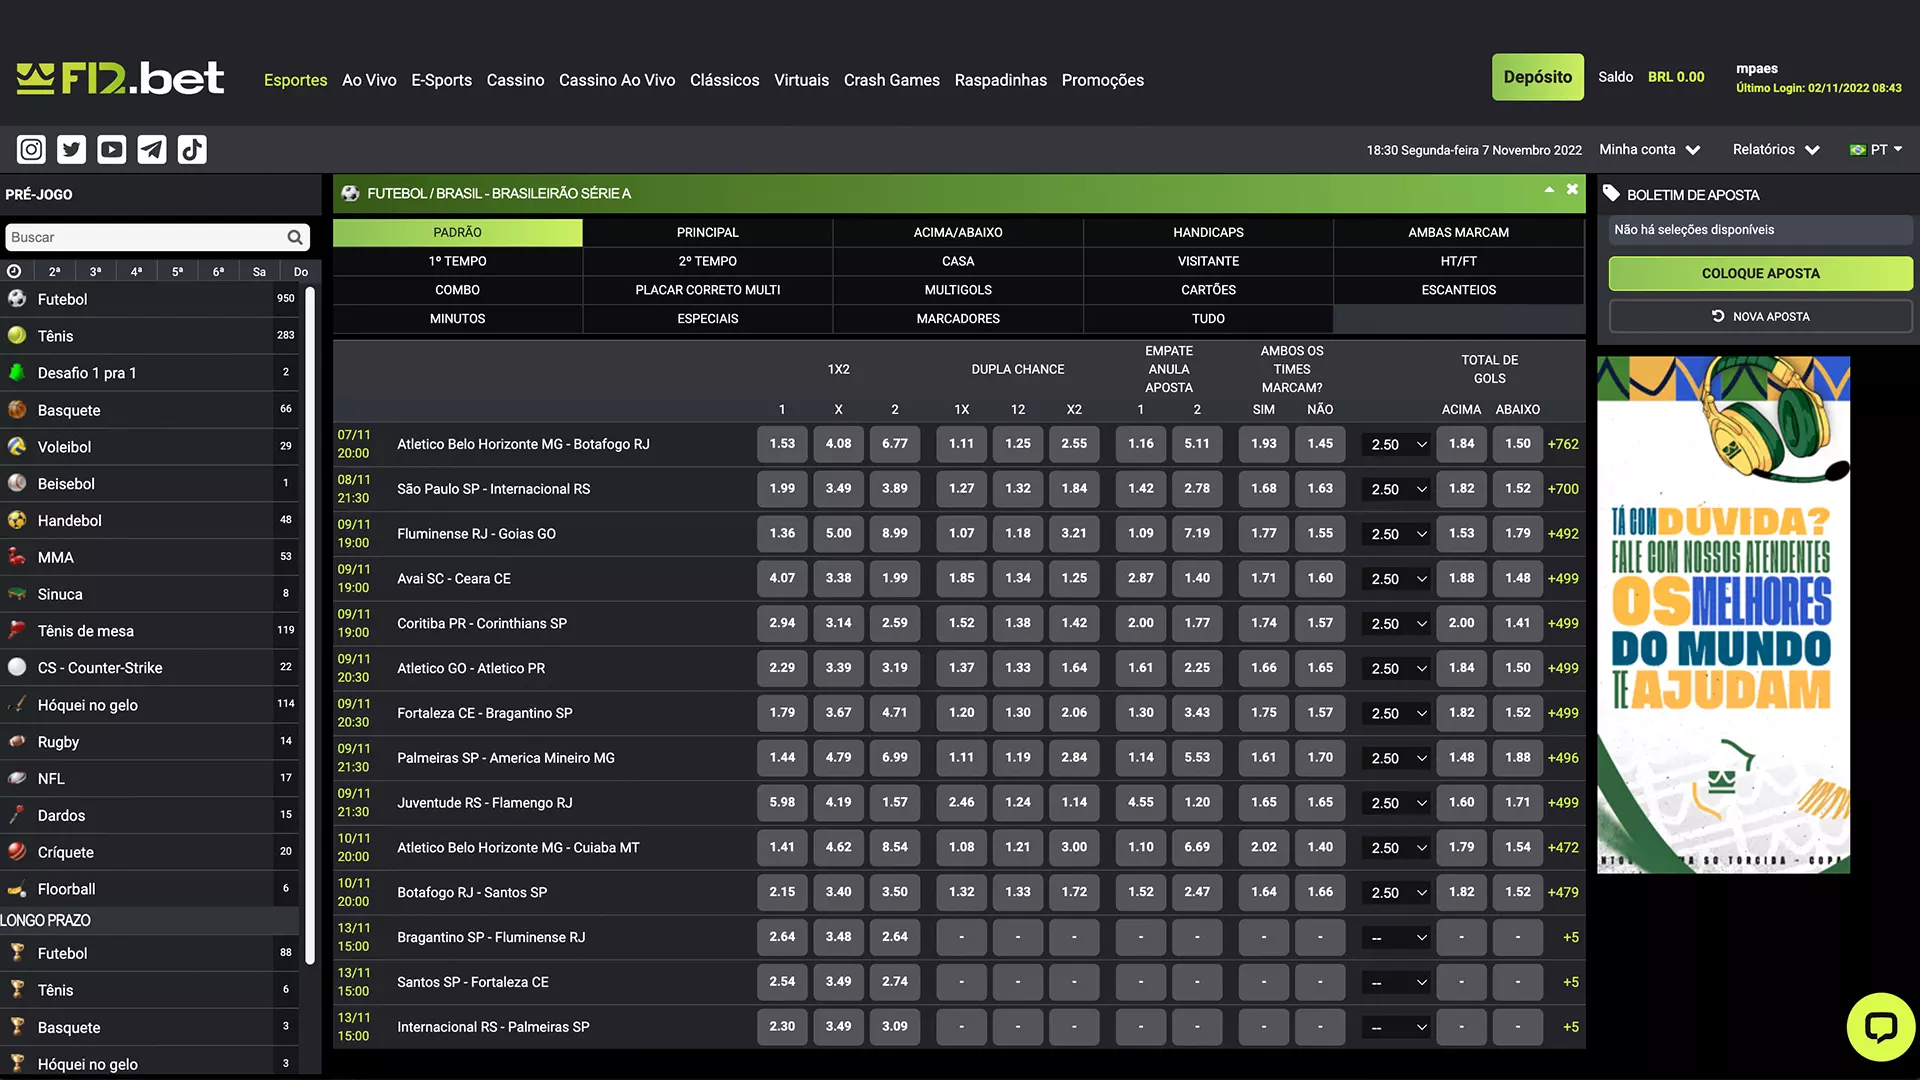Click the COLOQUE APOSTA button
The height and width of the screenshot is (1080, 1920).
click(x=1760, y=273)
